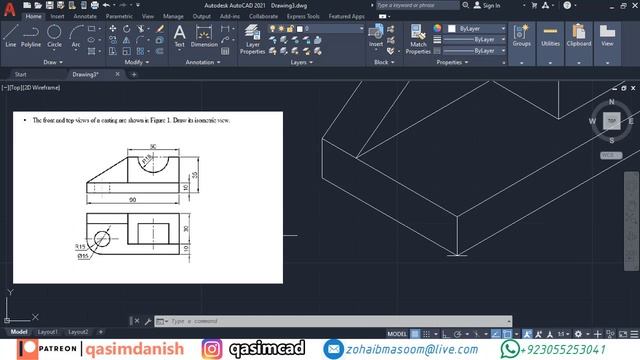Click the Match Properties tool

pyautogui.click(x=418, y=39)
